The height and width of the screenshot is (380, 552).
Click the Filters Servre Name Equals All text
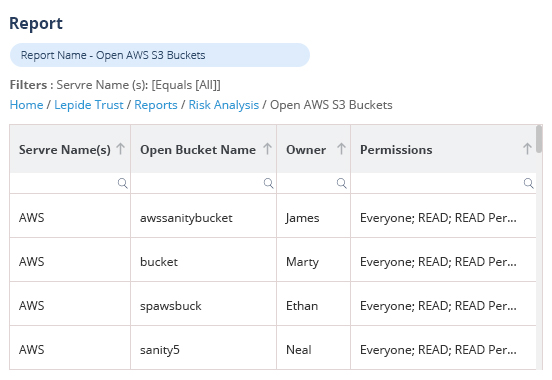pos(115,85)
